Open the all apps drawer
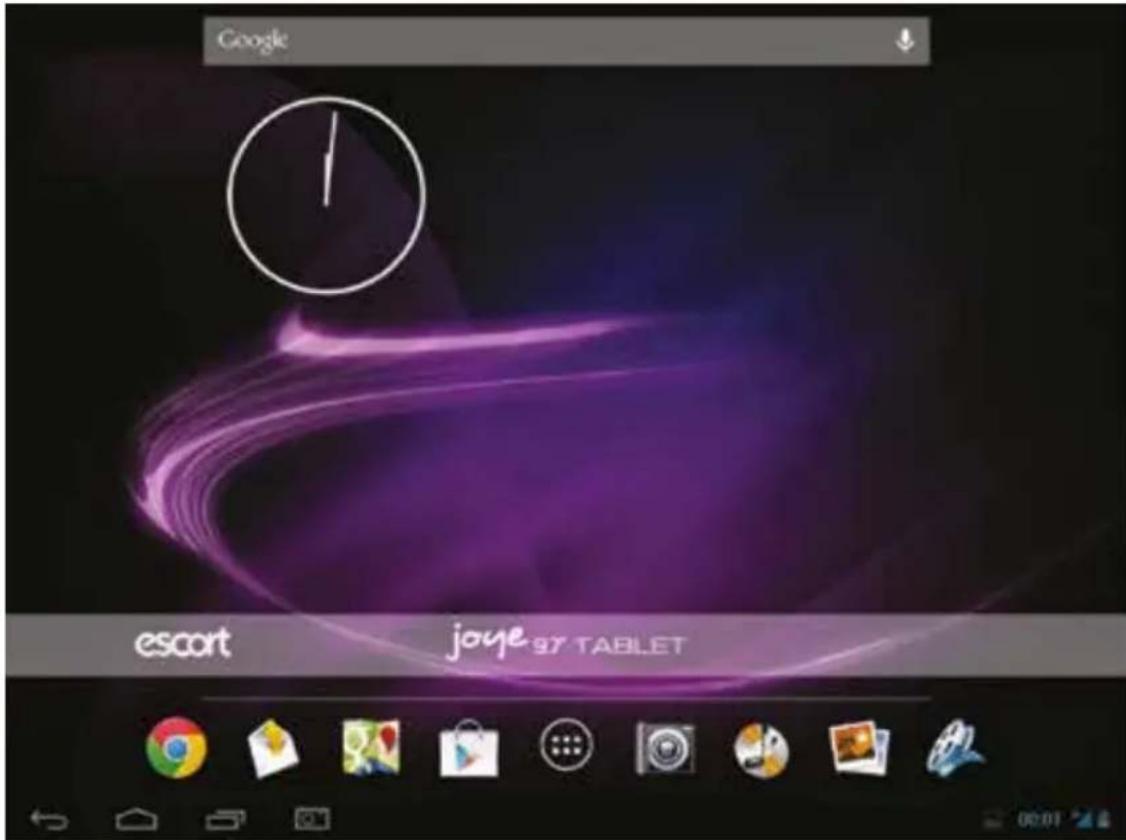This screenshot has width=1126, height=840. click(566, 746)
